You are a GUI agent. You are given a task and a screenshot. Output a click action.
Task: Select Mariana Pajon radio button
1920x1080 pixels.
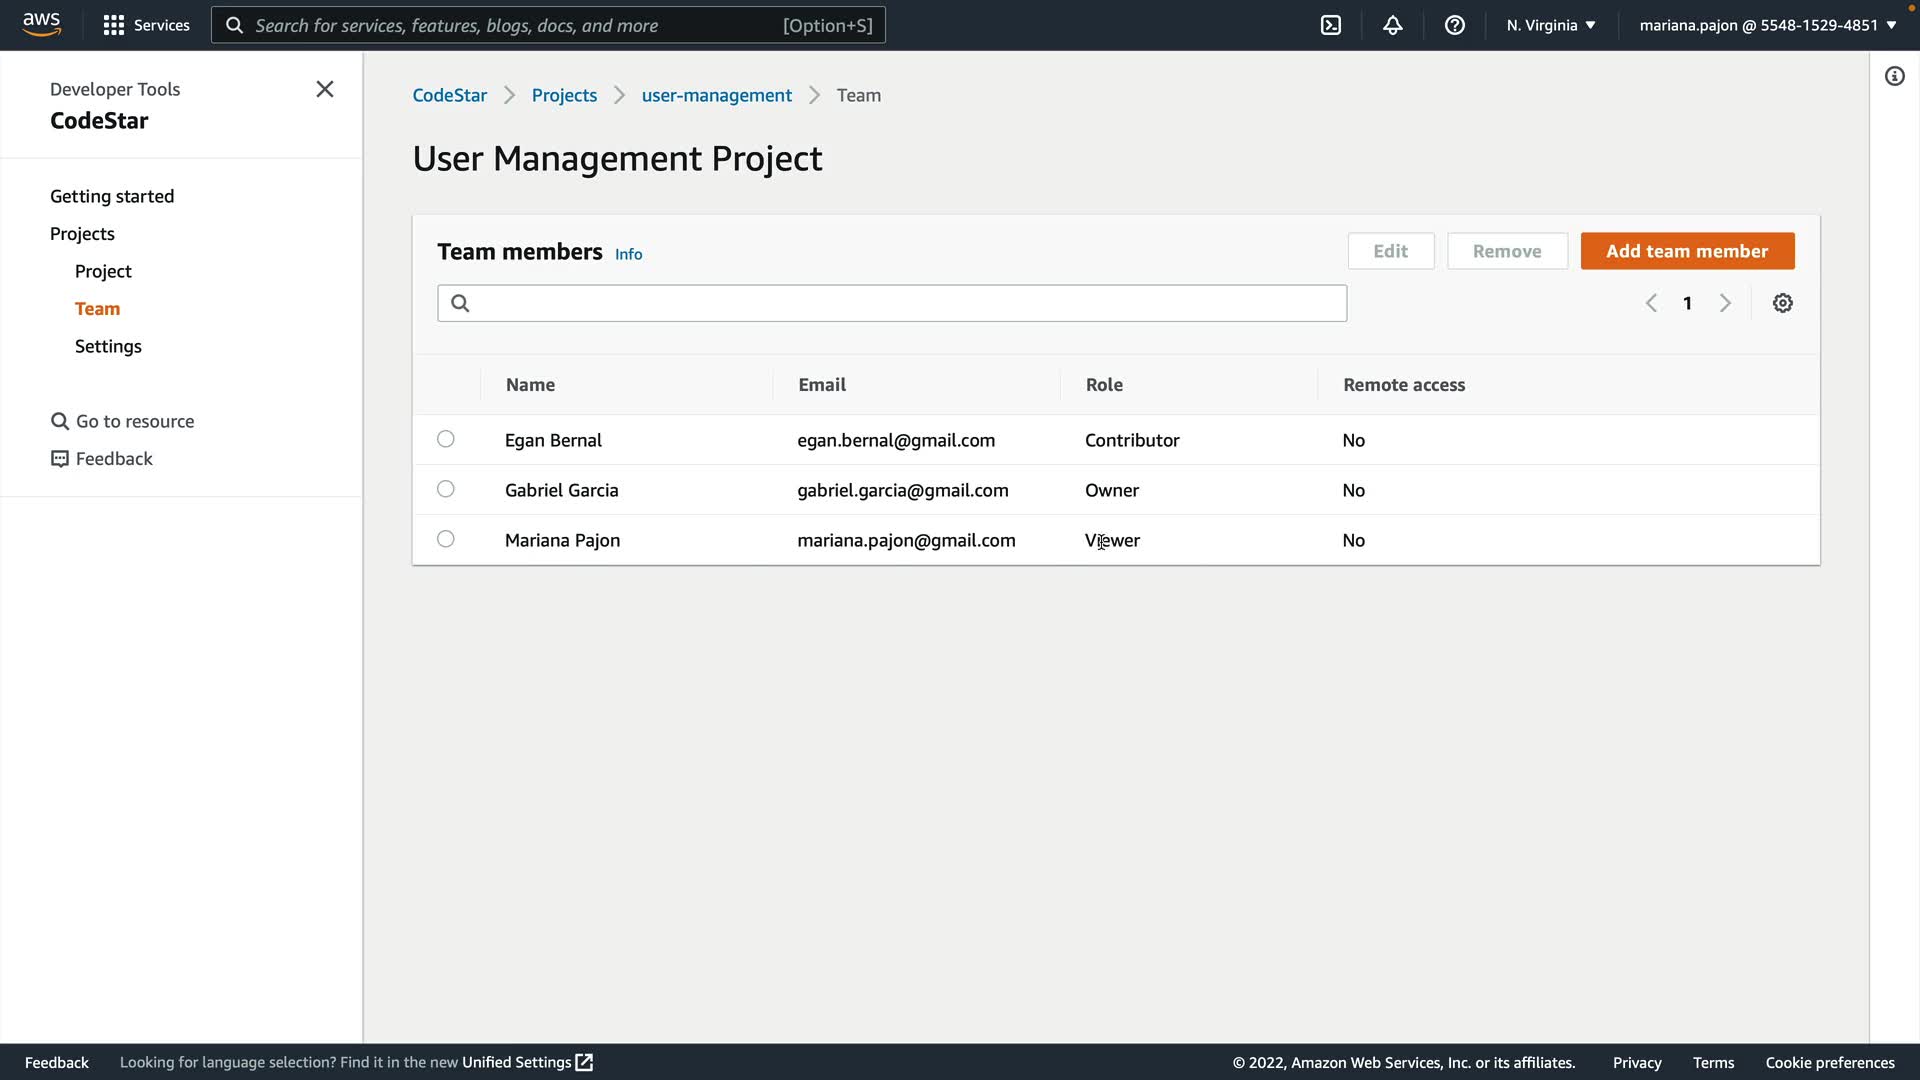(446, 539)
